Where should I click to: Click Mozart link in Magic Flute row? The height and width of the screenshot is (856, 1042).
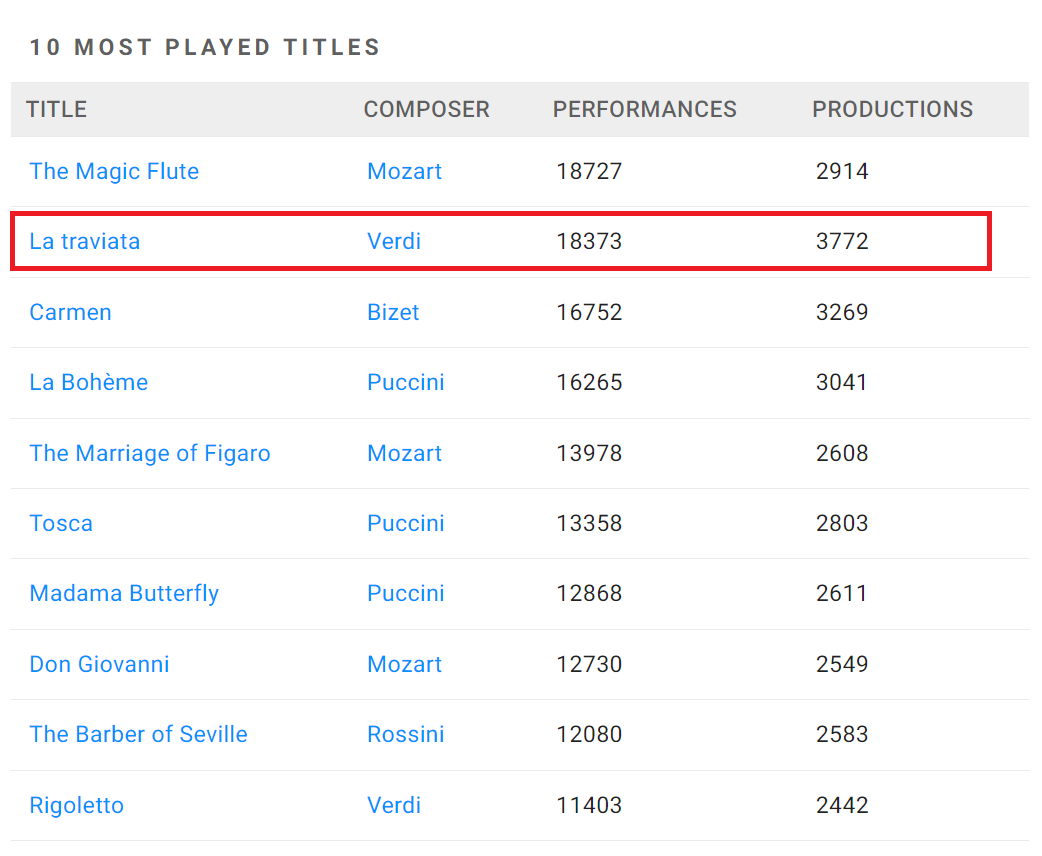coord(405,171)
